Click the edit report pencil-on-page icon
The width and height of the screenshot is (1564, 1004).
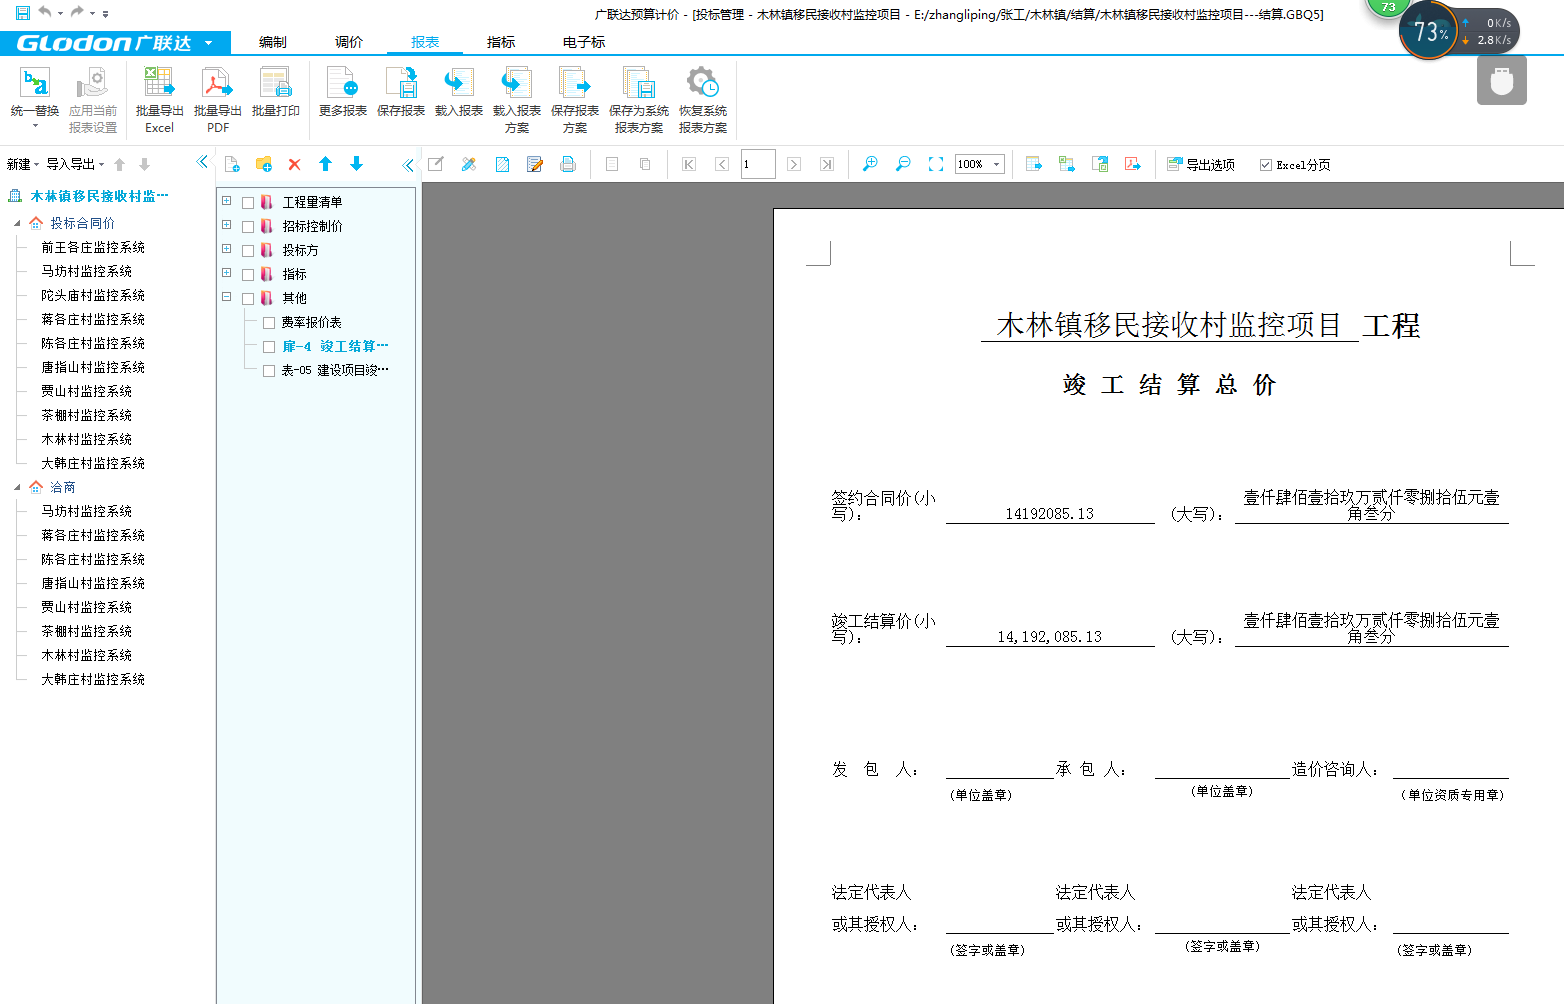pos(535,164)
